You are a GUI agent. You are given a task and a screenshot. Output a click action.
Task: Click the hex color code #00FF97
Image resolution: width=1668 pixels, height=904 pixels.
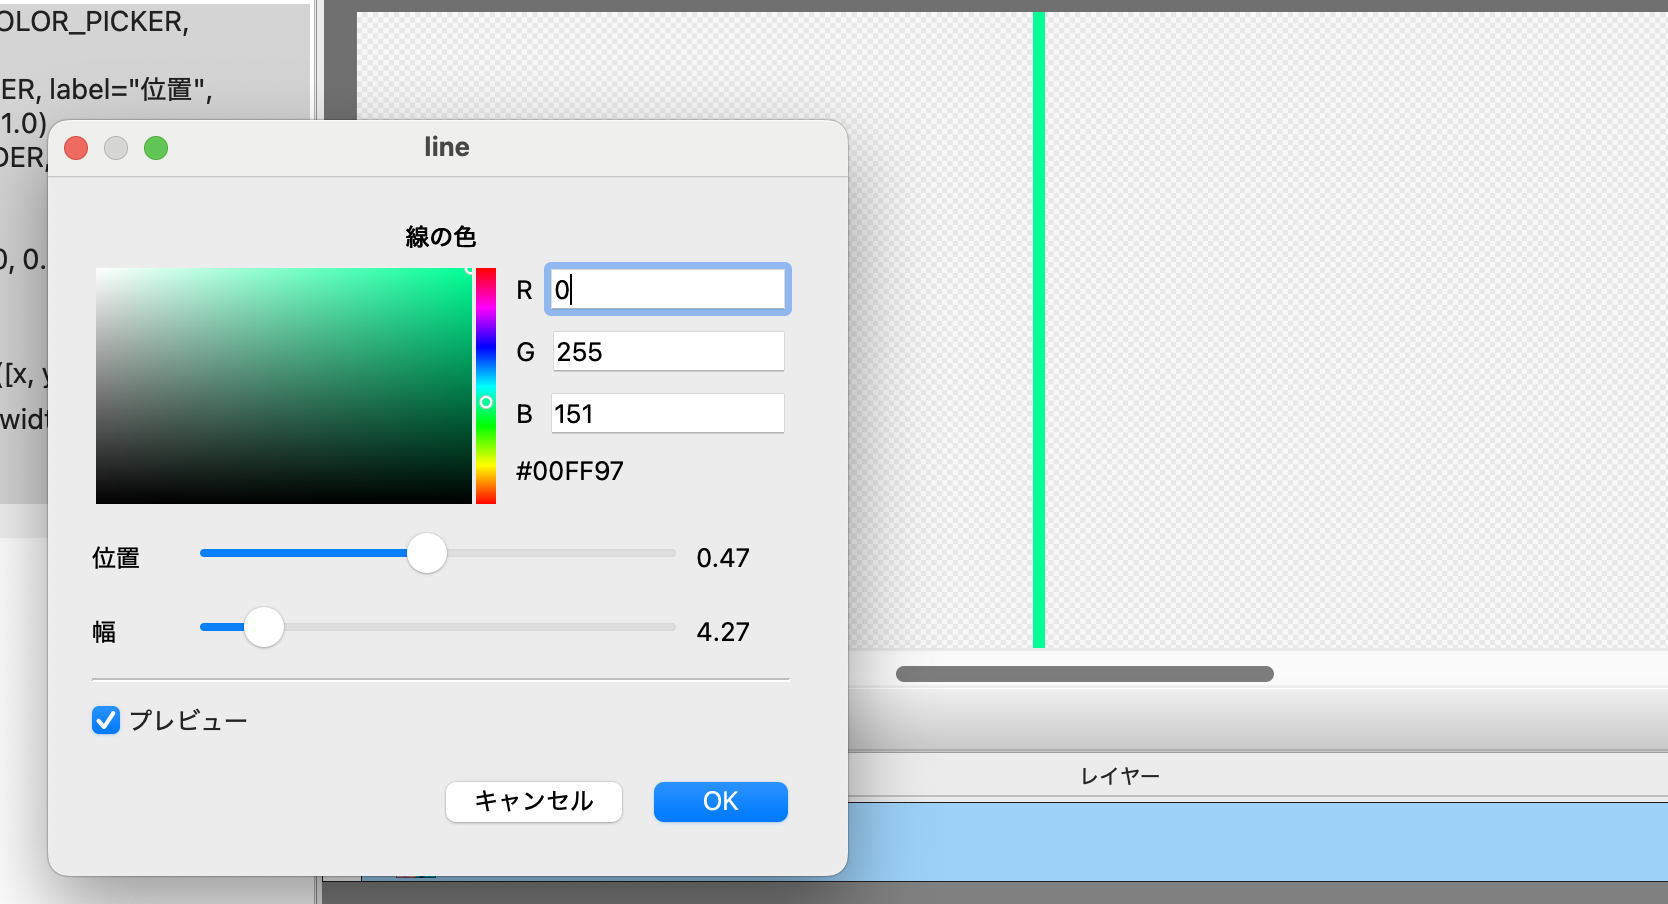tap(570, 471)
